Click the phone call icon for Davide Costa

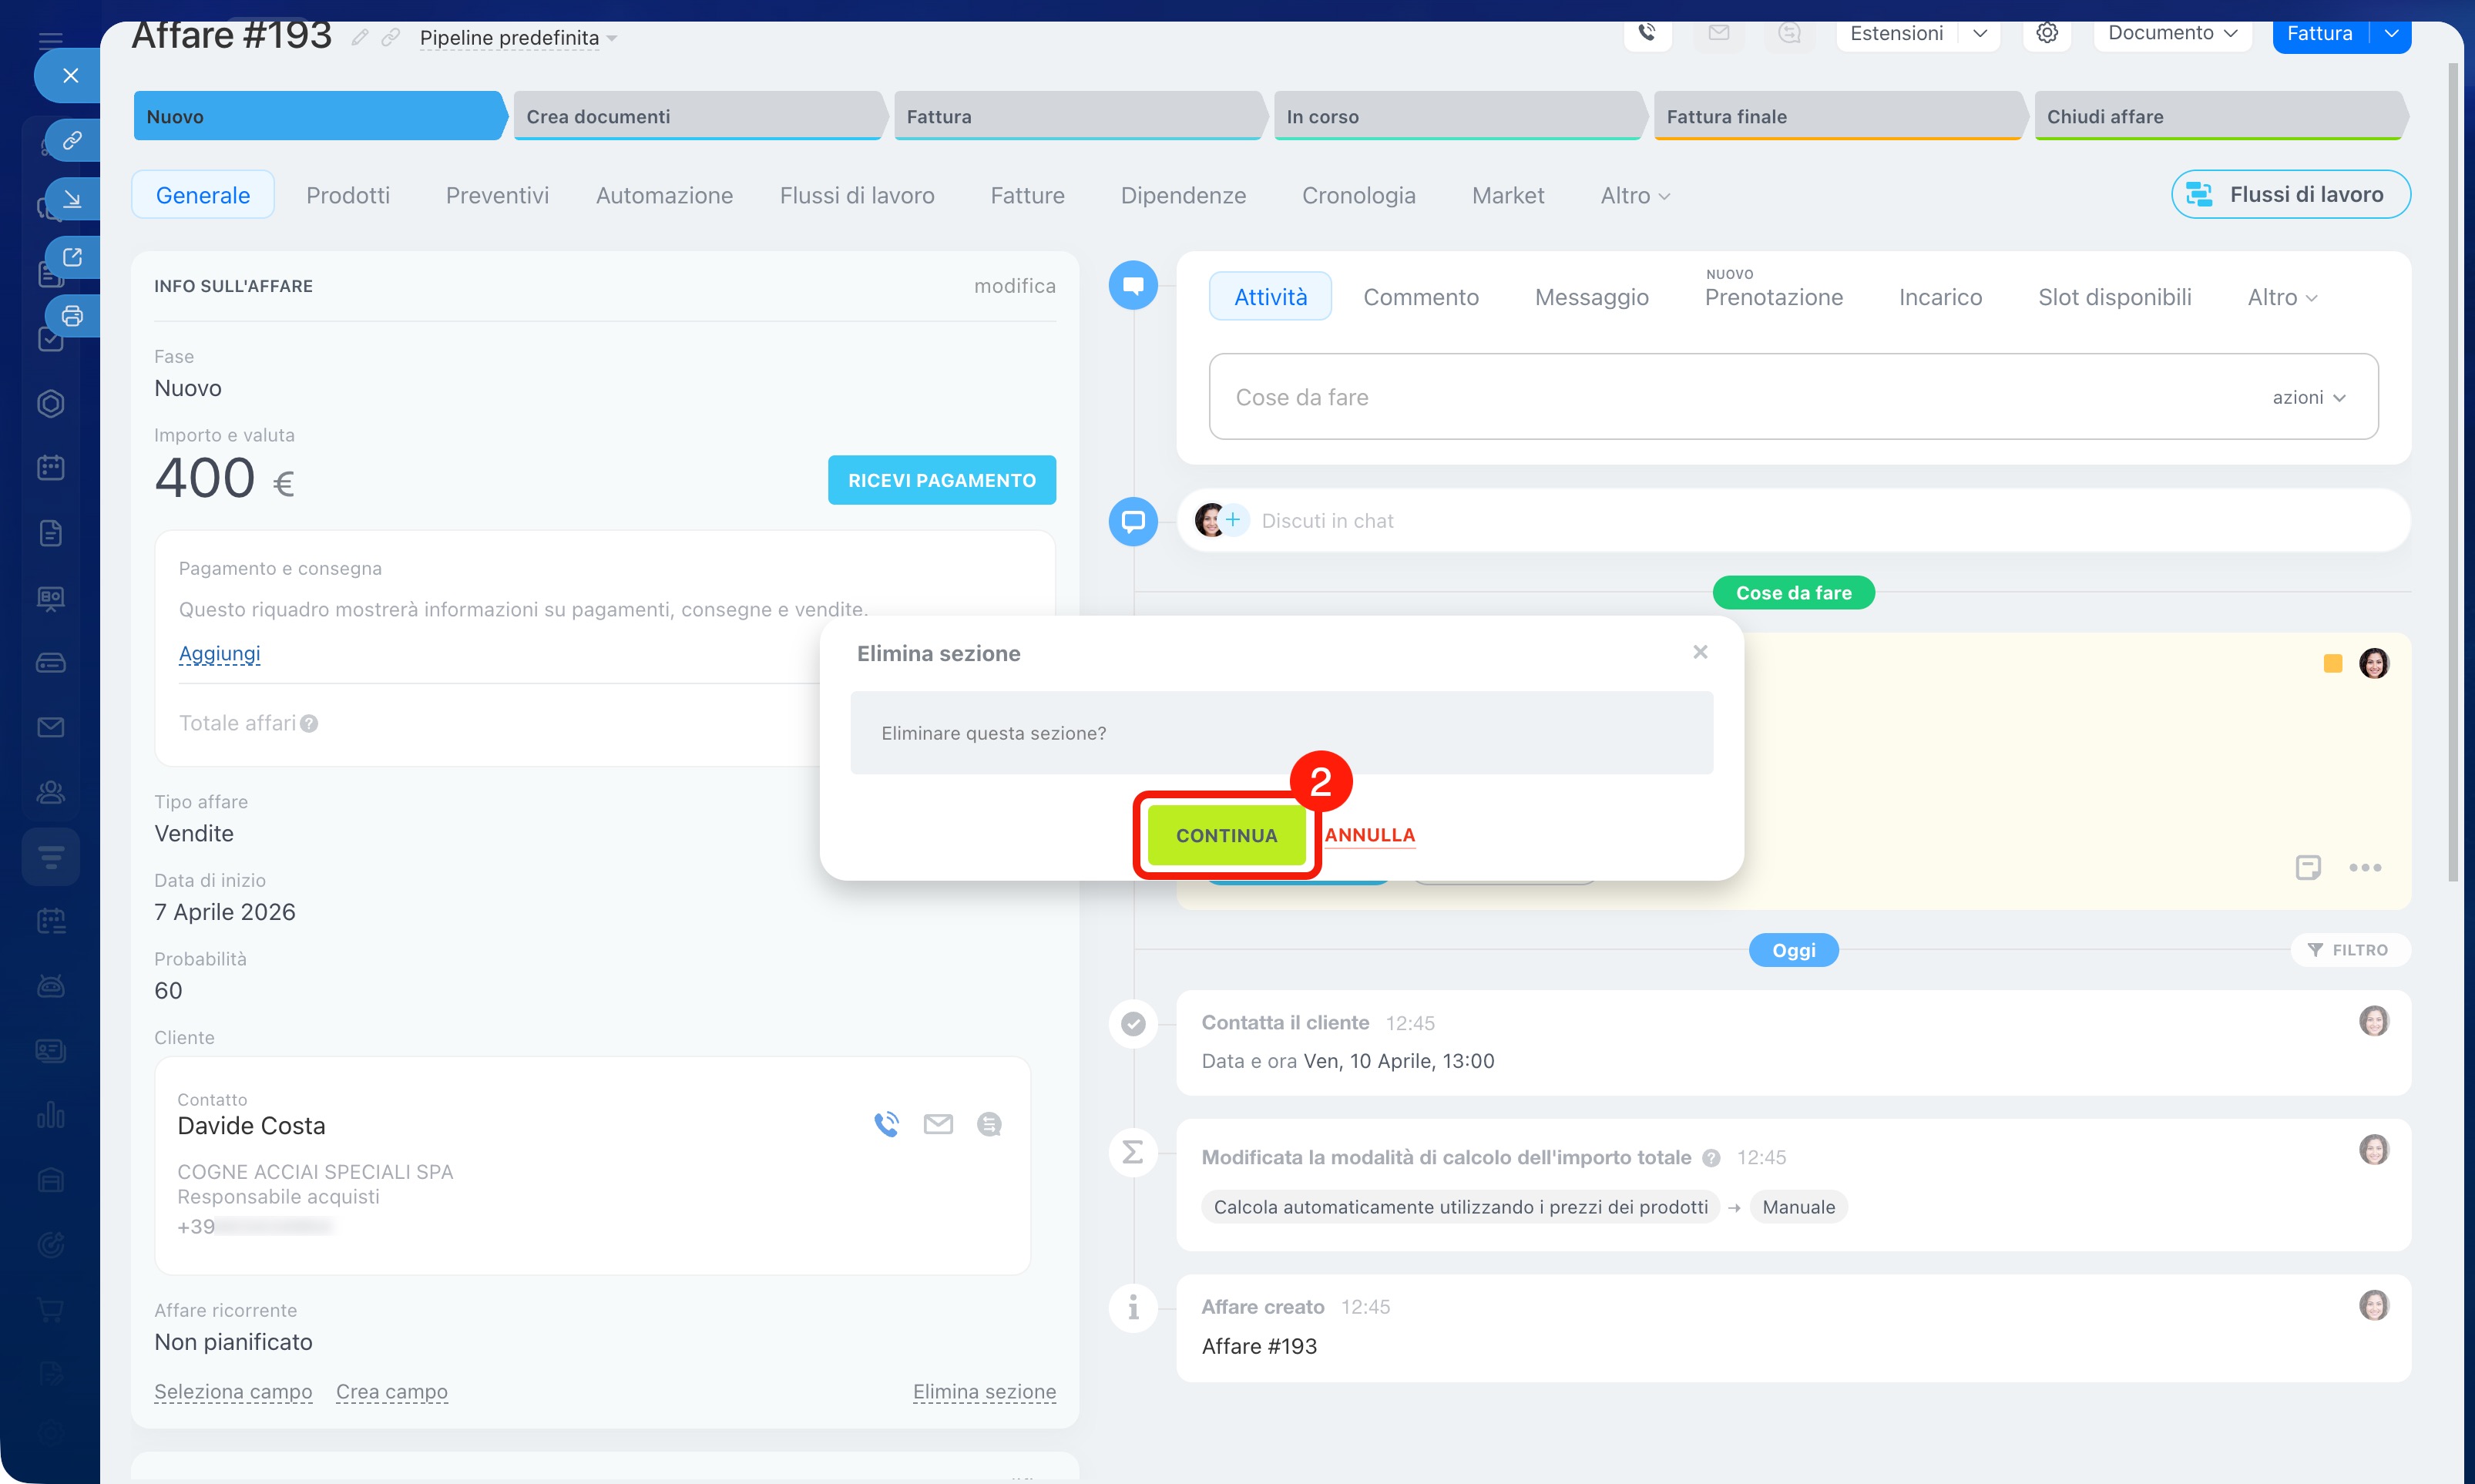coord(886,1124)
